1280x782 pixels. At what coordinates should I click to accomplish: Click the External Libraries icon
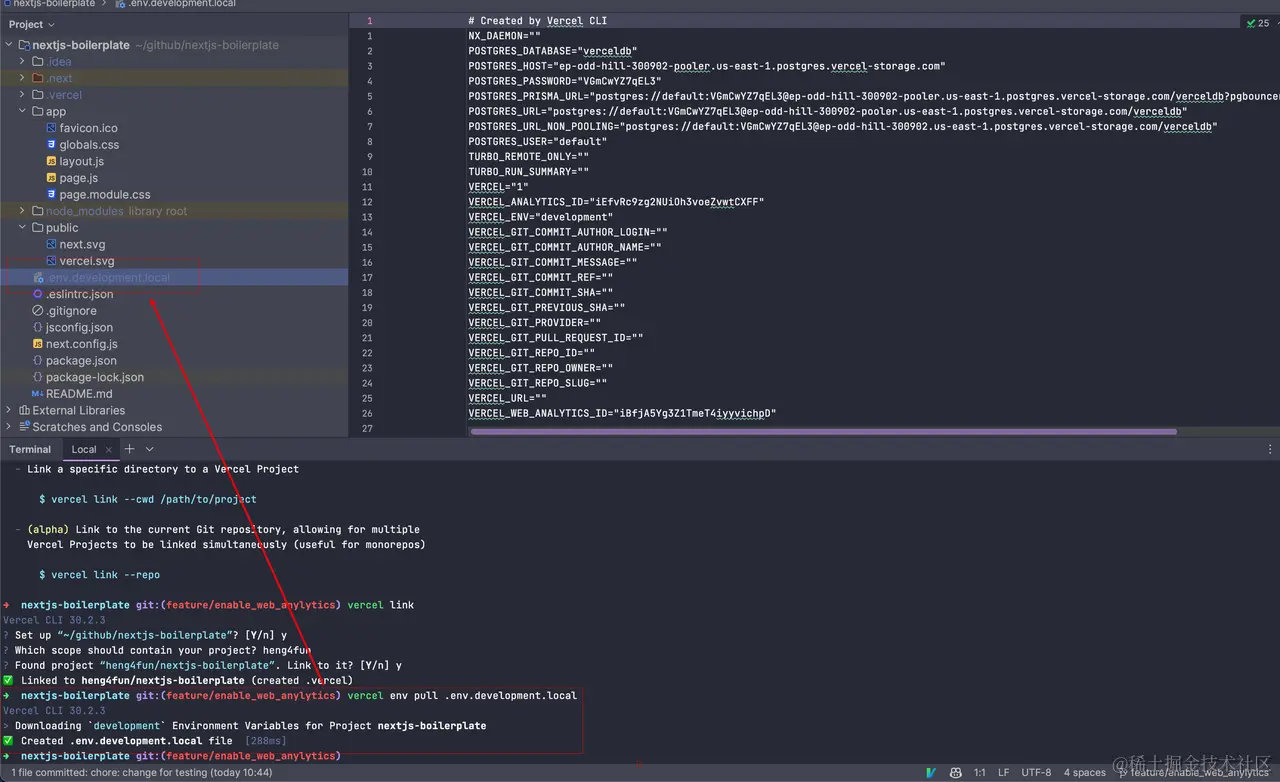24,410
